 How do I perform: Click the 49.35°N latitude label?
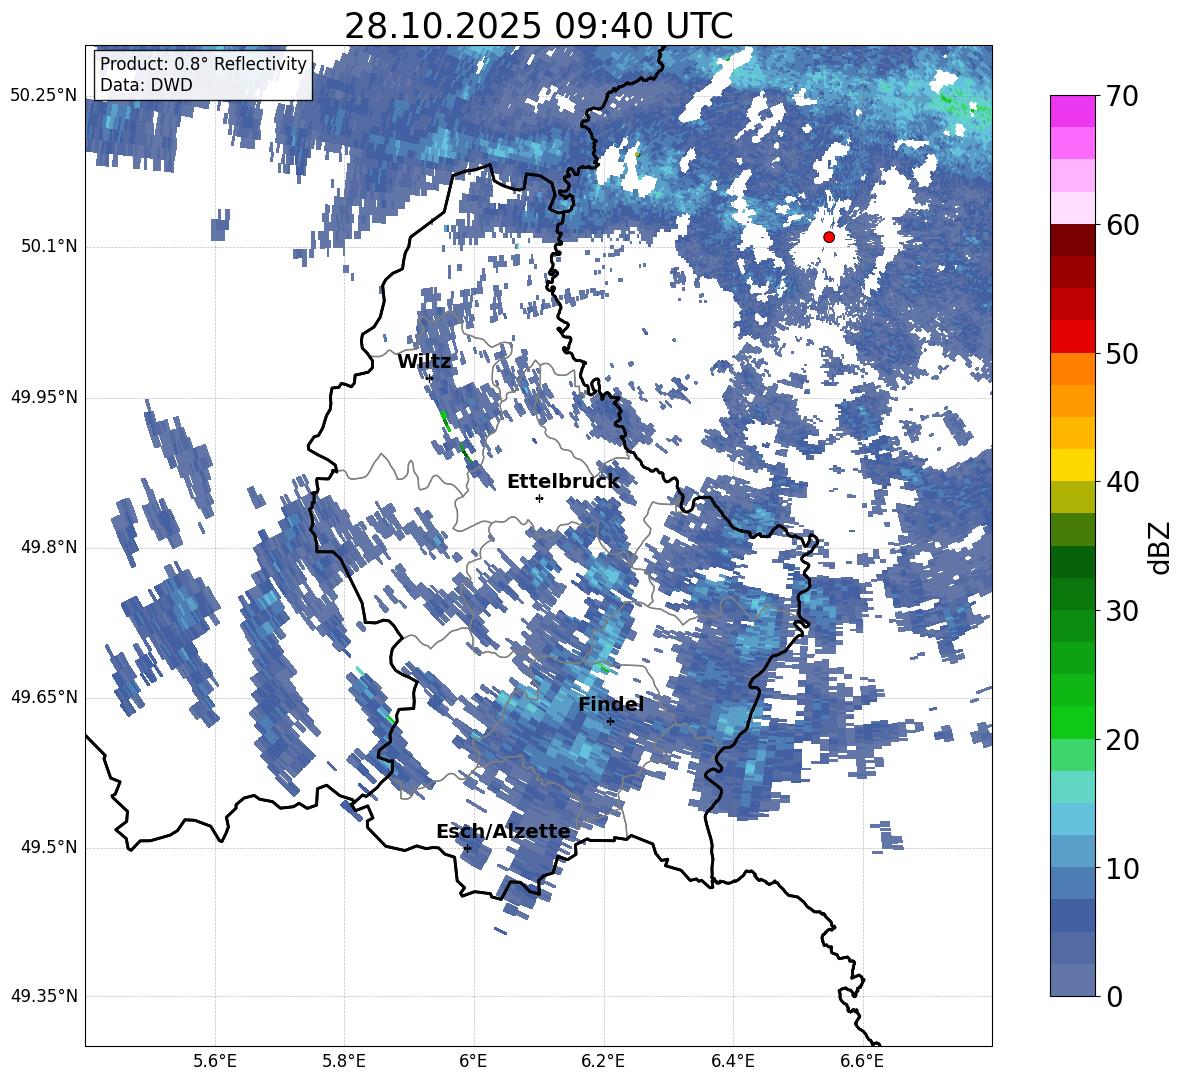click(44, 996)
